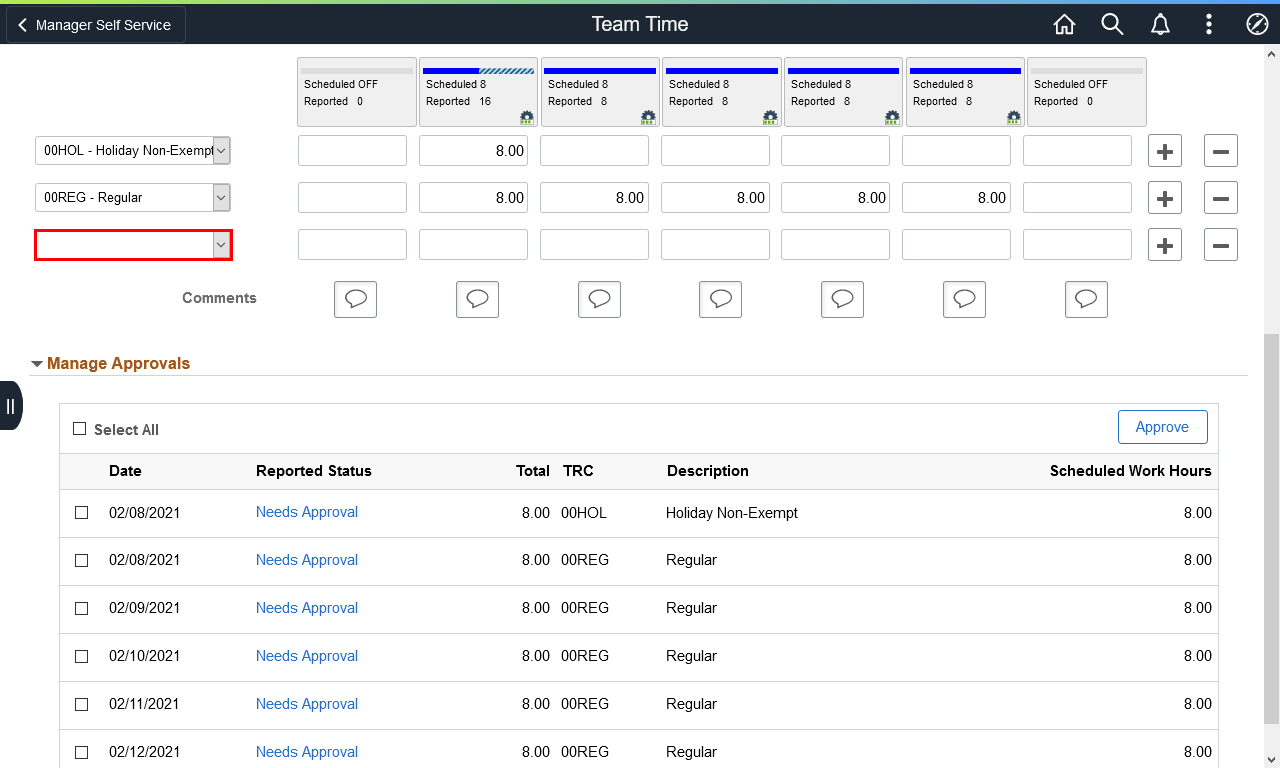Viewport: 1280px width, 768px height.
Task: Check the 02/08/2021 Holiday Non-Exempt row
Action: coord(82,513)
